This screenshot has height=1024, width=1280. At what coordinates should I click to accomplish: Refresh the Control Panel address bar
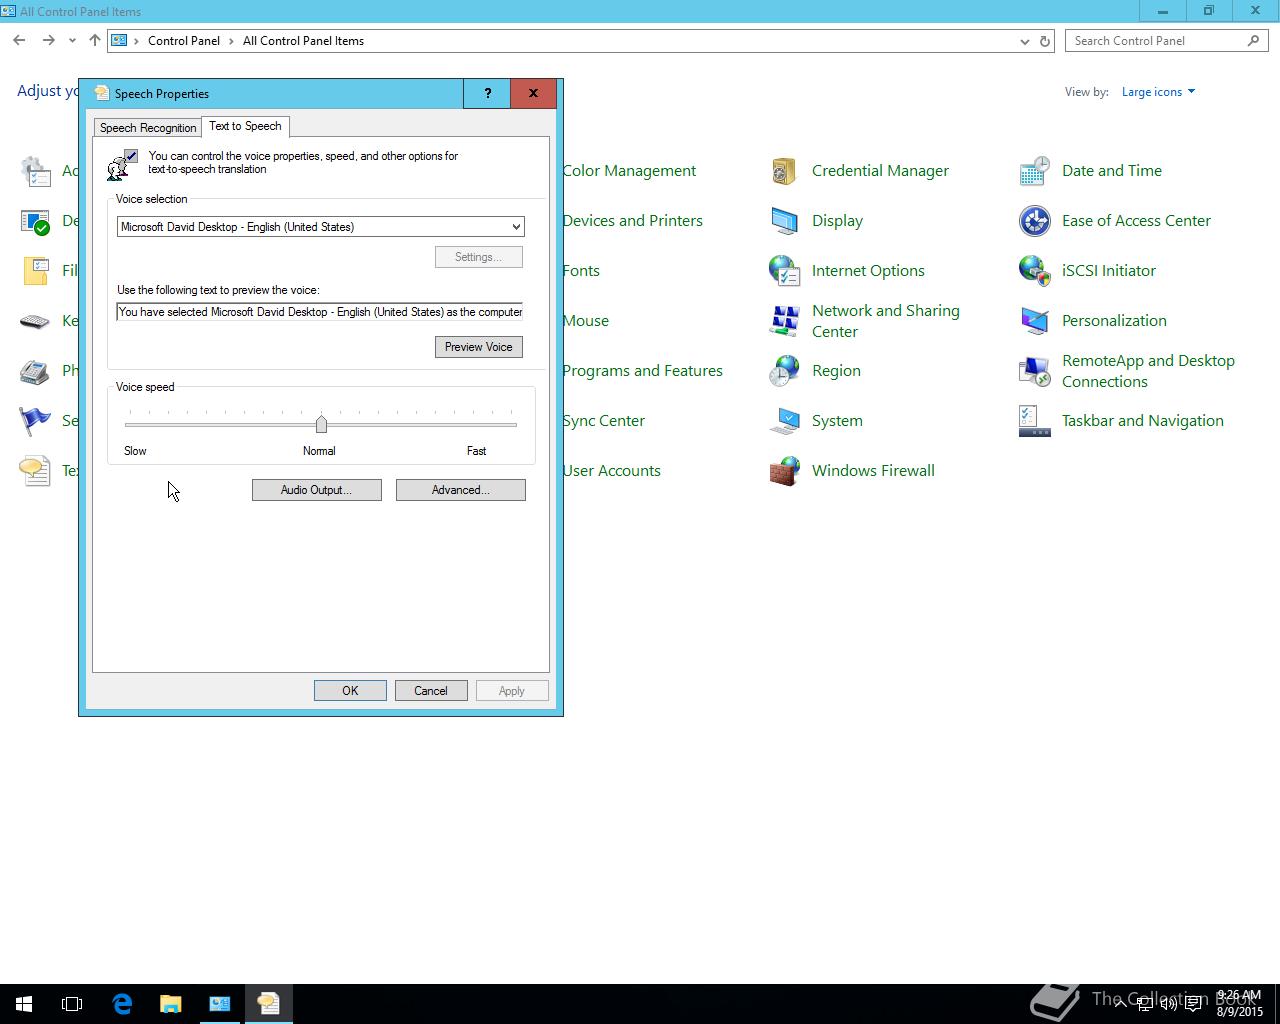(x=1045, y=41)
